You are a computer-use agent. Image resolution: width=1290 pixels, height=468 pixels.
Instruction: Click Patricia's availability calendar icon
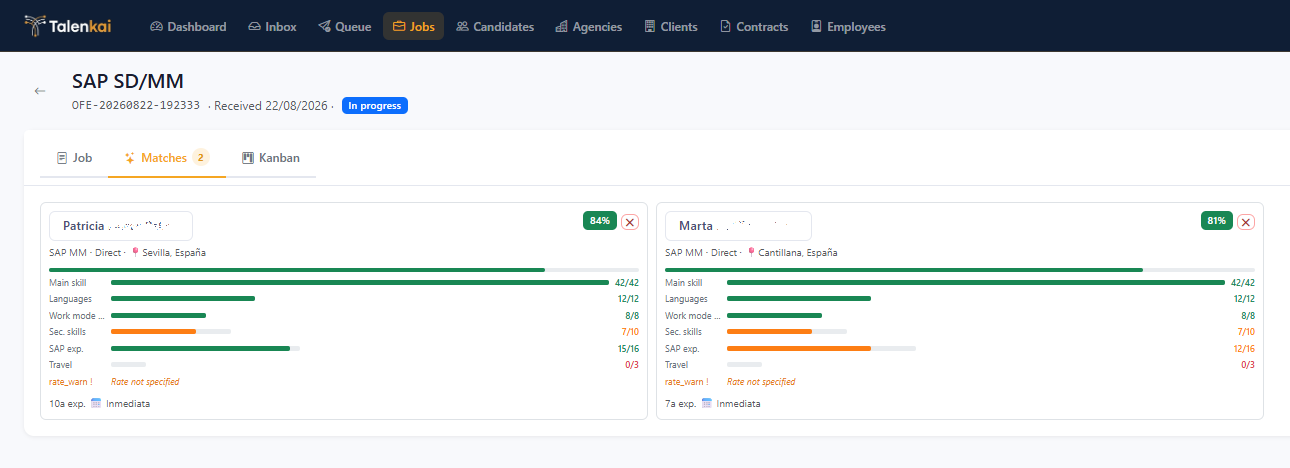[x=96, y=404]
